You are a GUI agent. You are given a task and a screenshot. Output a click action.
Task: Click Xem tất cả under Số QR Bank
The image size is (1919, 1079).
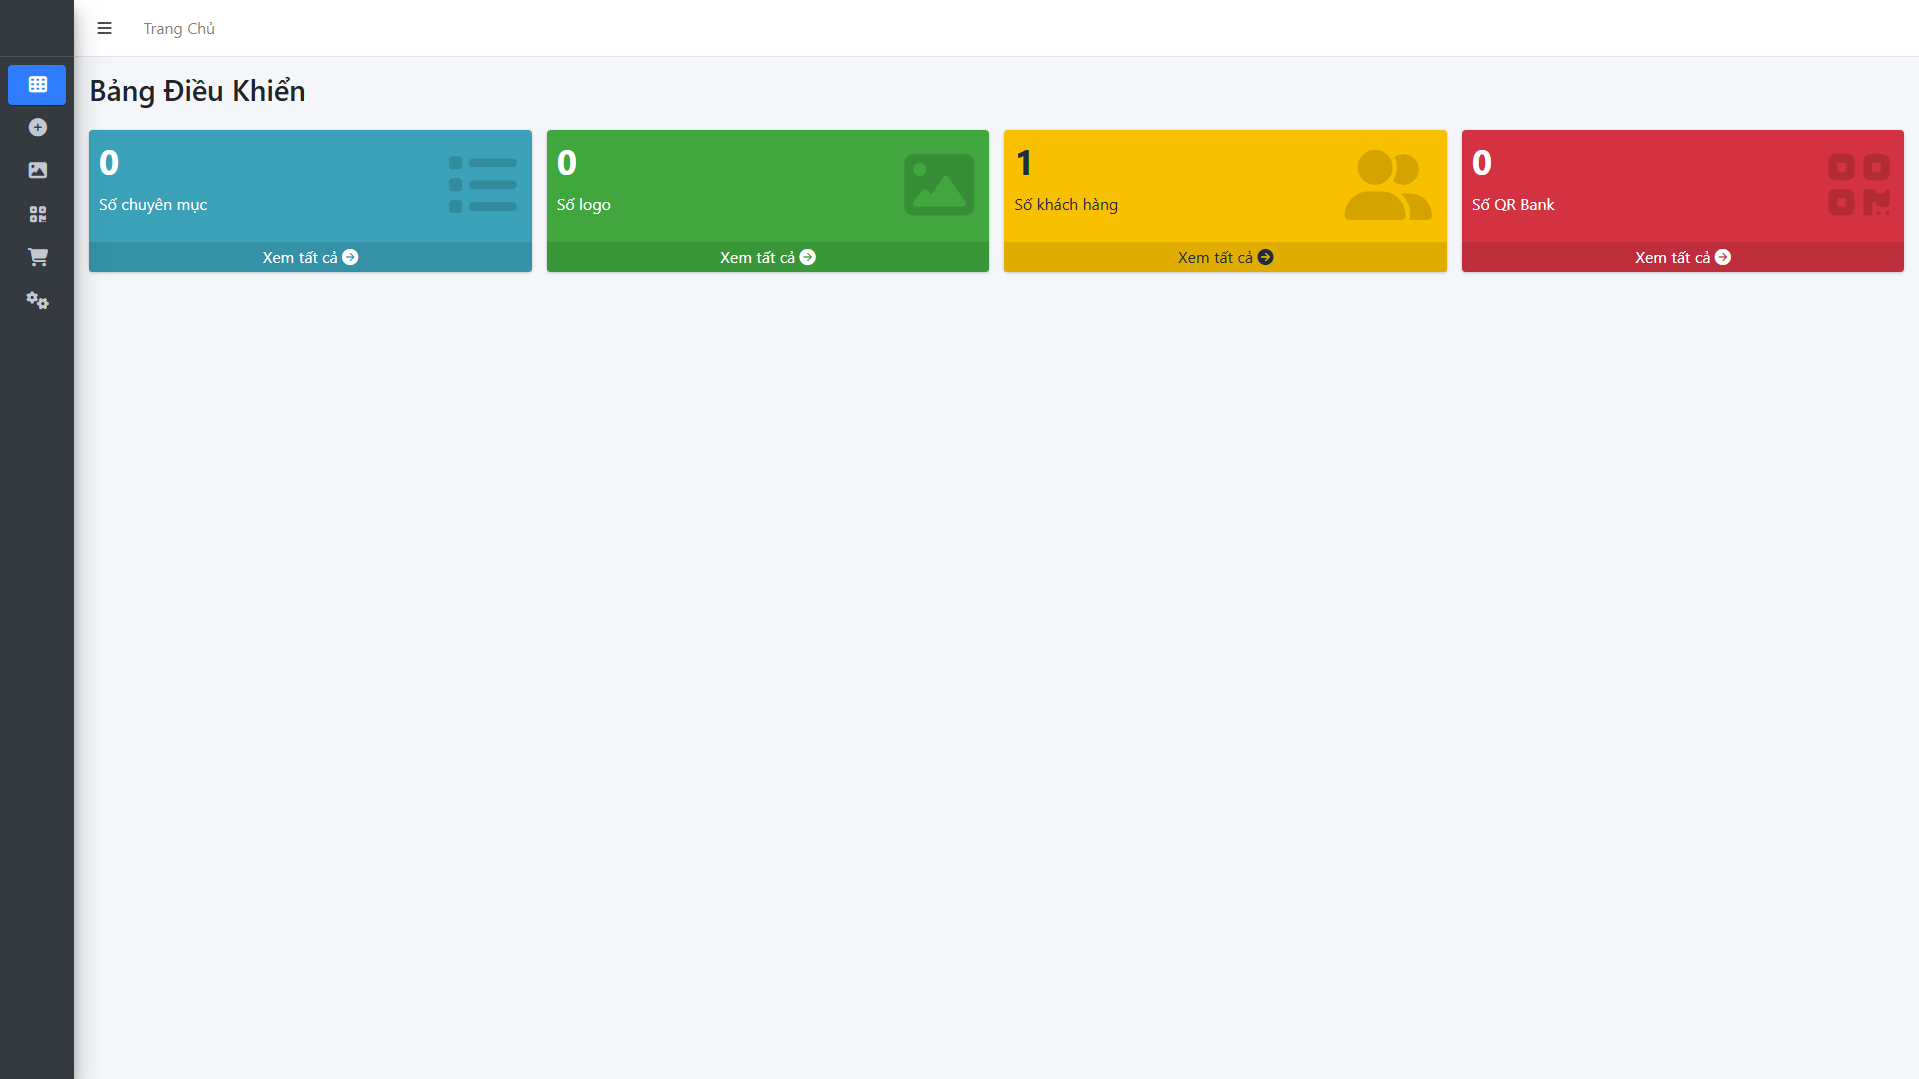point(1682,257)
